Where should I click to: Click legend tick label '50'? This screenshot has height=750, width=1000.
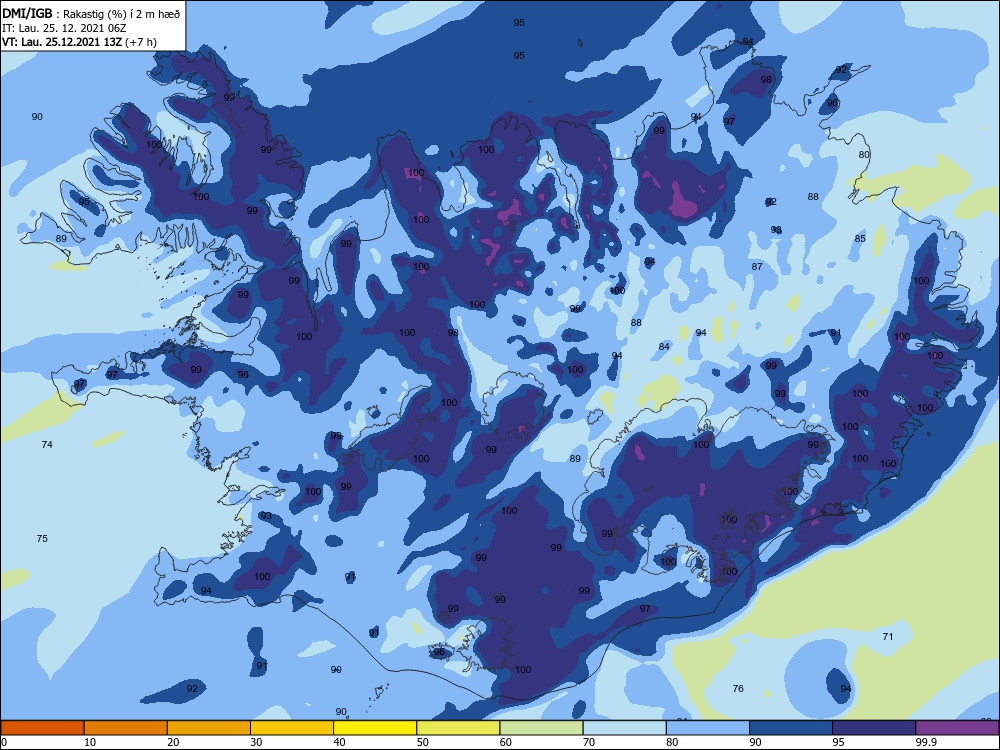click(x=422, y=742)
